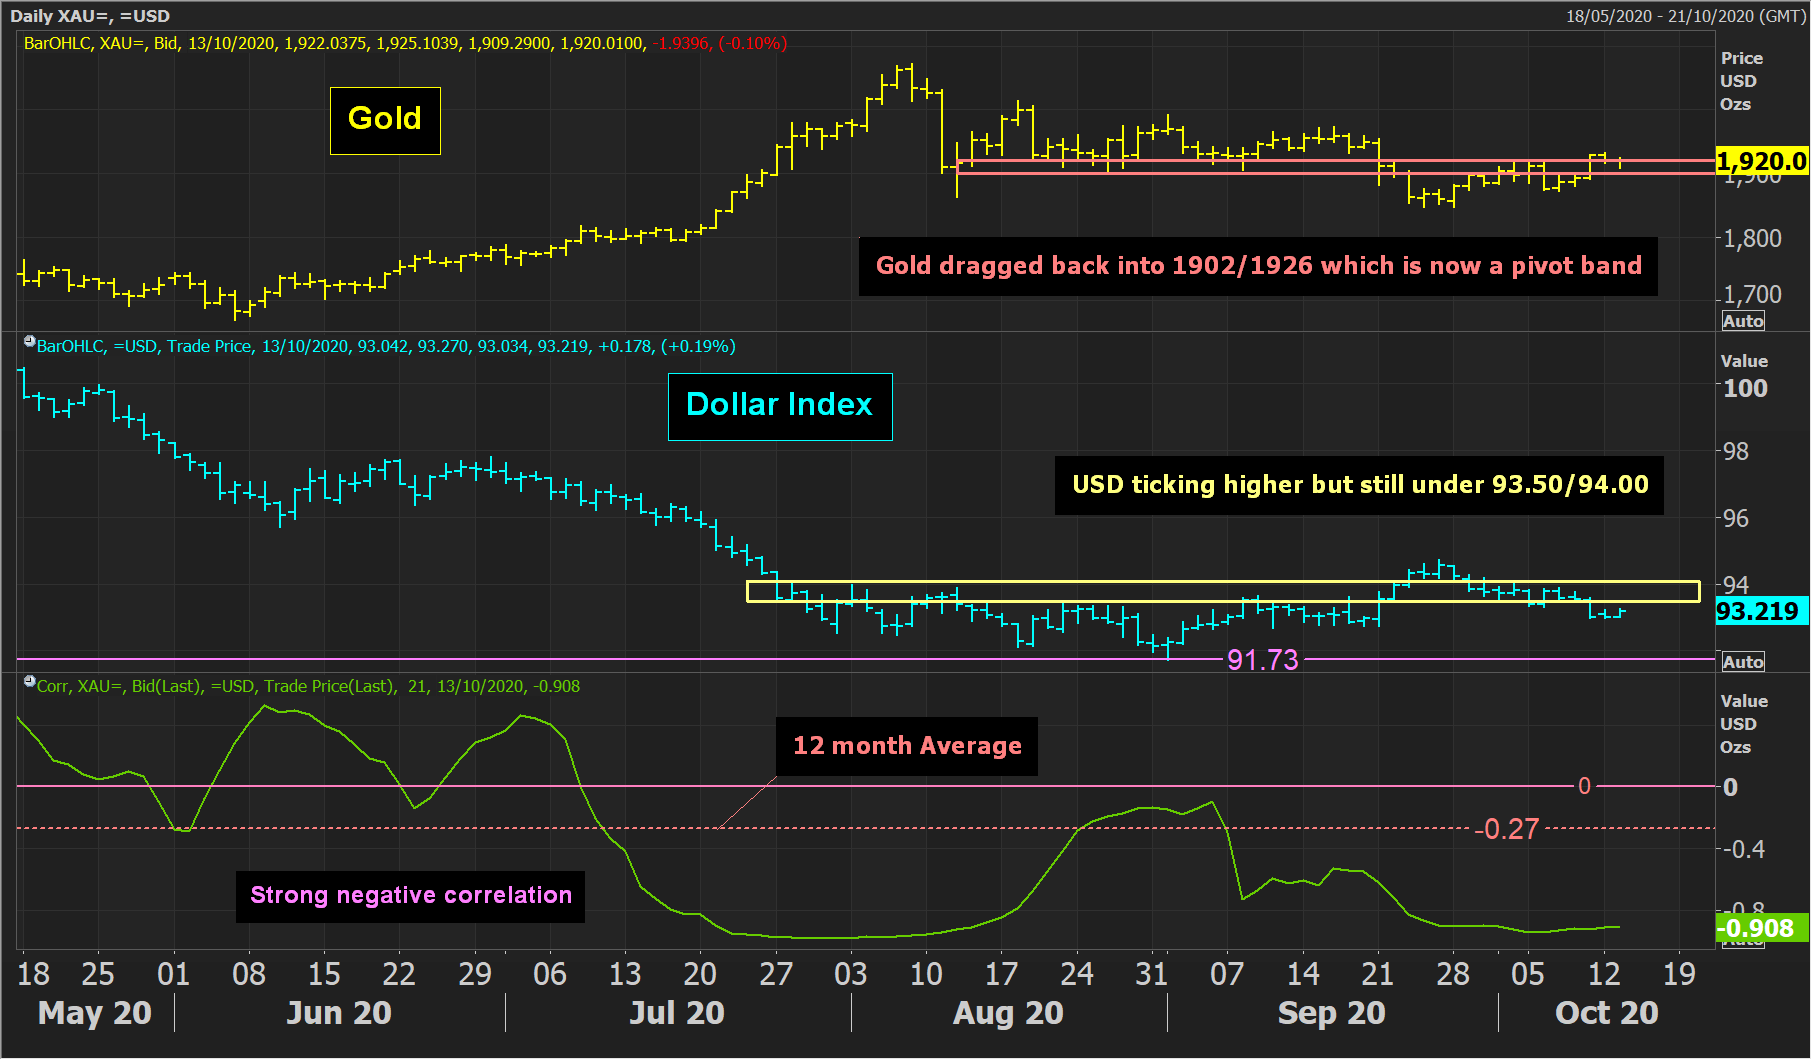Click the Price USD Ozs axis heading
The width and height of the screenshot is (1812, 1060).
[x=1741, y=81]
